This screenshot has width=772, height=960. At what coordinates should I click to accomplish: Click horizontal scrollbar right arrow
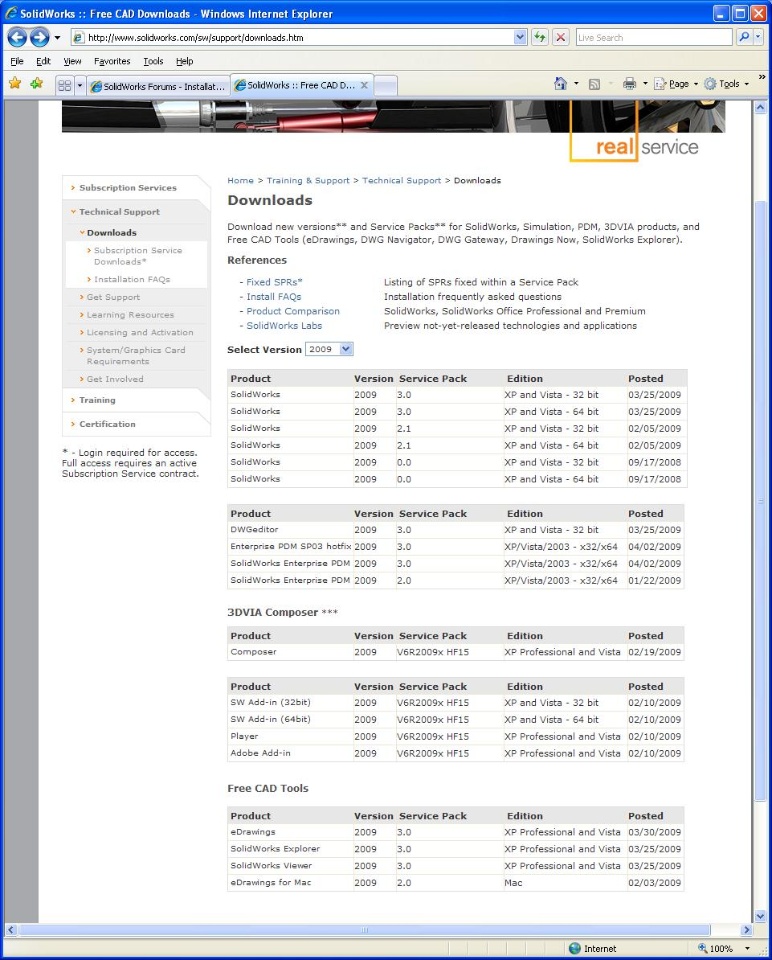point(746,929)
